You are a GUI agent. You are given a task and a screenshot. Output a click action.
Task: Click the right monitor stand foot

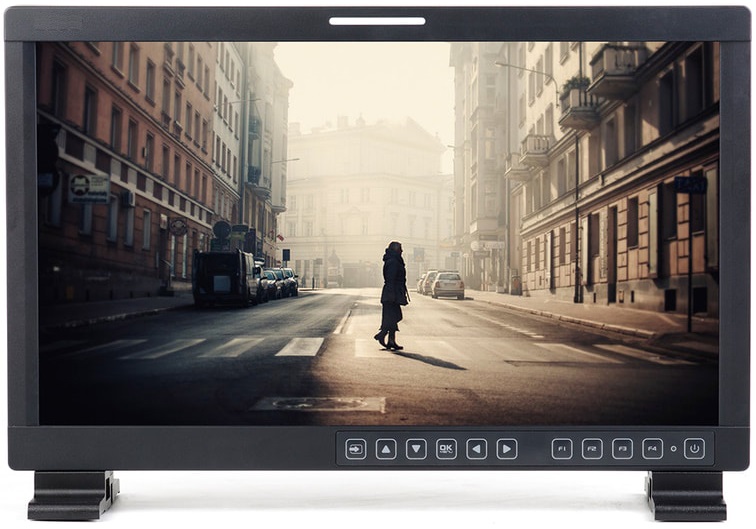click(x=686, y=496)
